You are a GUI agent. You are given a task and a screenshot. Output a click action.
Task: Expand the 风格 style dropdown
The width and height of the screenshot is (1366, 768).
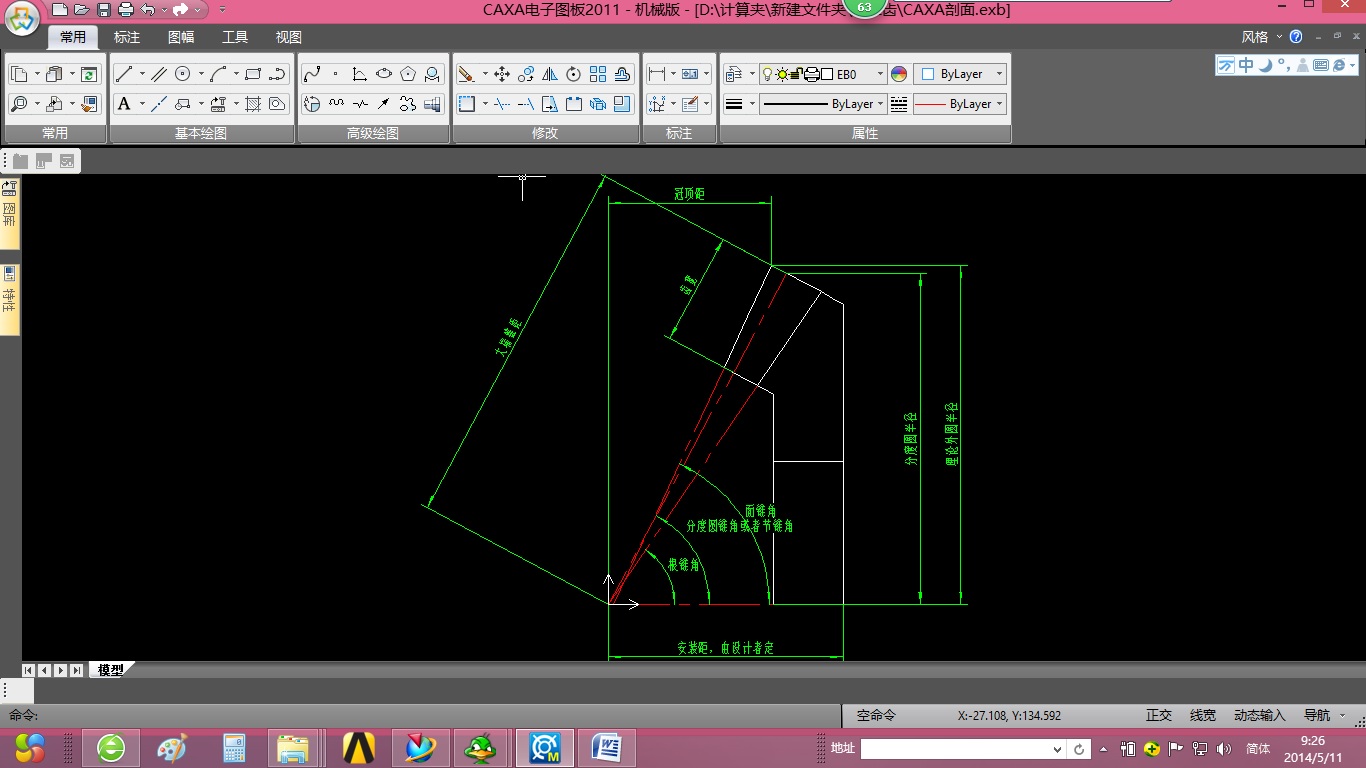(x=1260, y=37)
